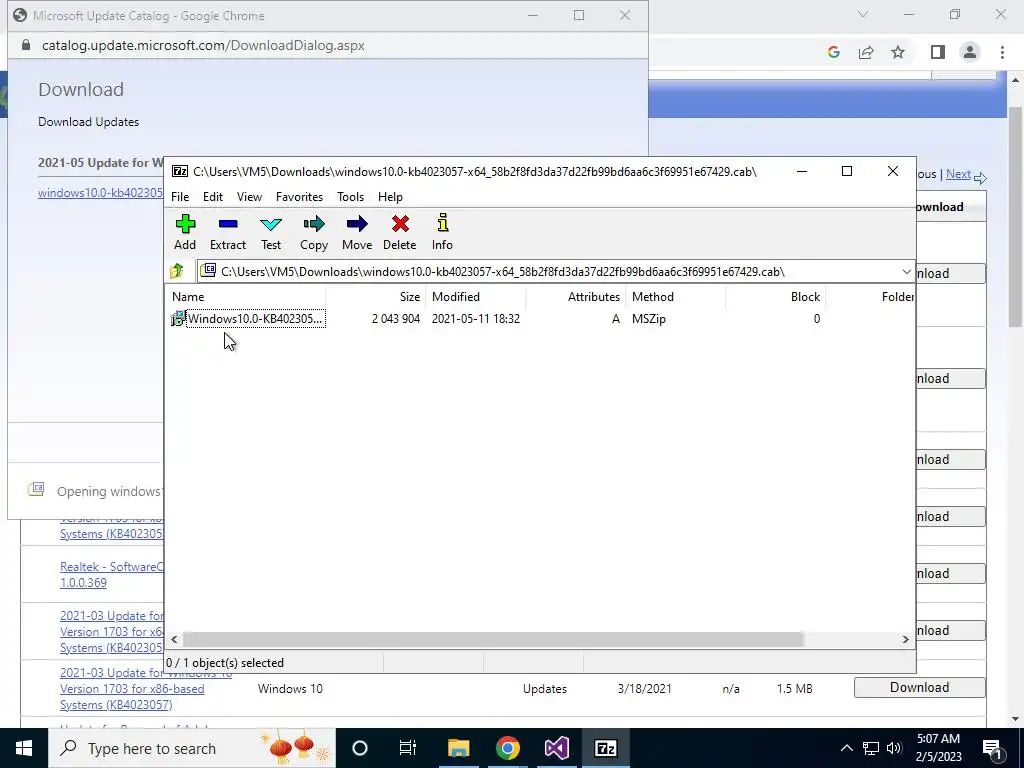Click the volume tray icon
Screen dimensions: 1024x768
coord(894,748)
